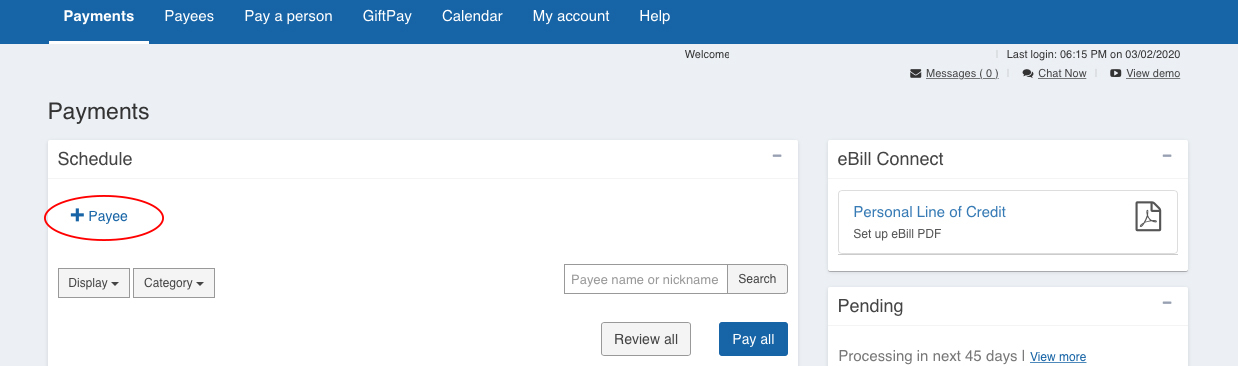Image resolution: width=1238 pixels, height=366 pixels.
Task: Start a chat via Chat Now link
Action: click(1062, 74)
